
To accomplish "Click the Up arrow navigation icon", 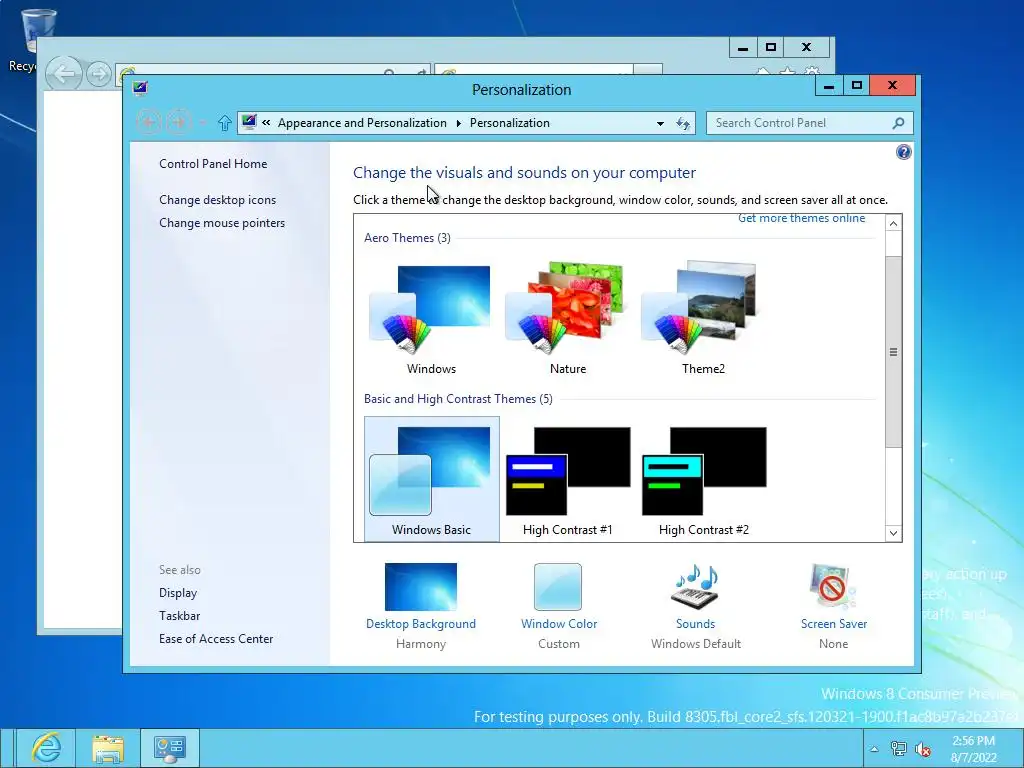I will point(225,123).
